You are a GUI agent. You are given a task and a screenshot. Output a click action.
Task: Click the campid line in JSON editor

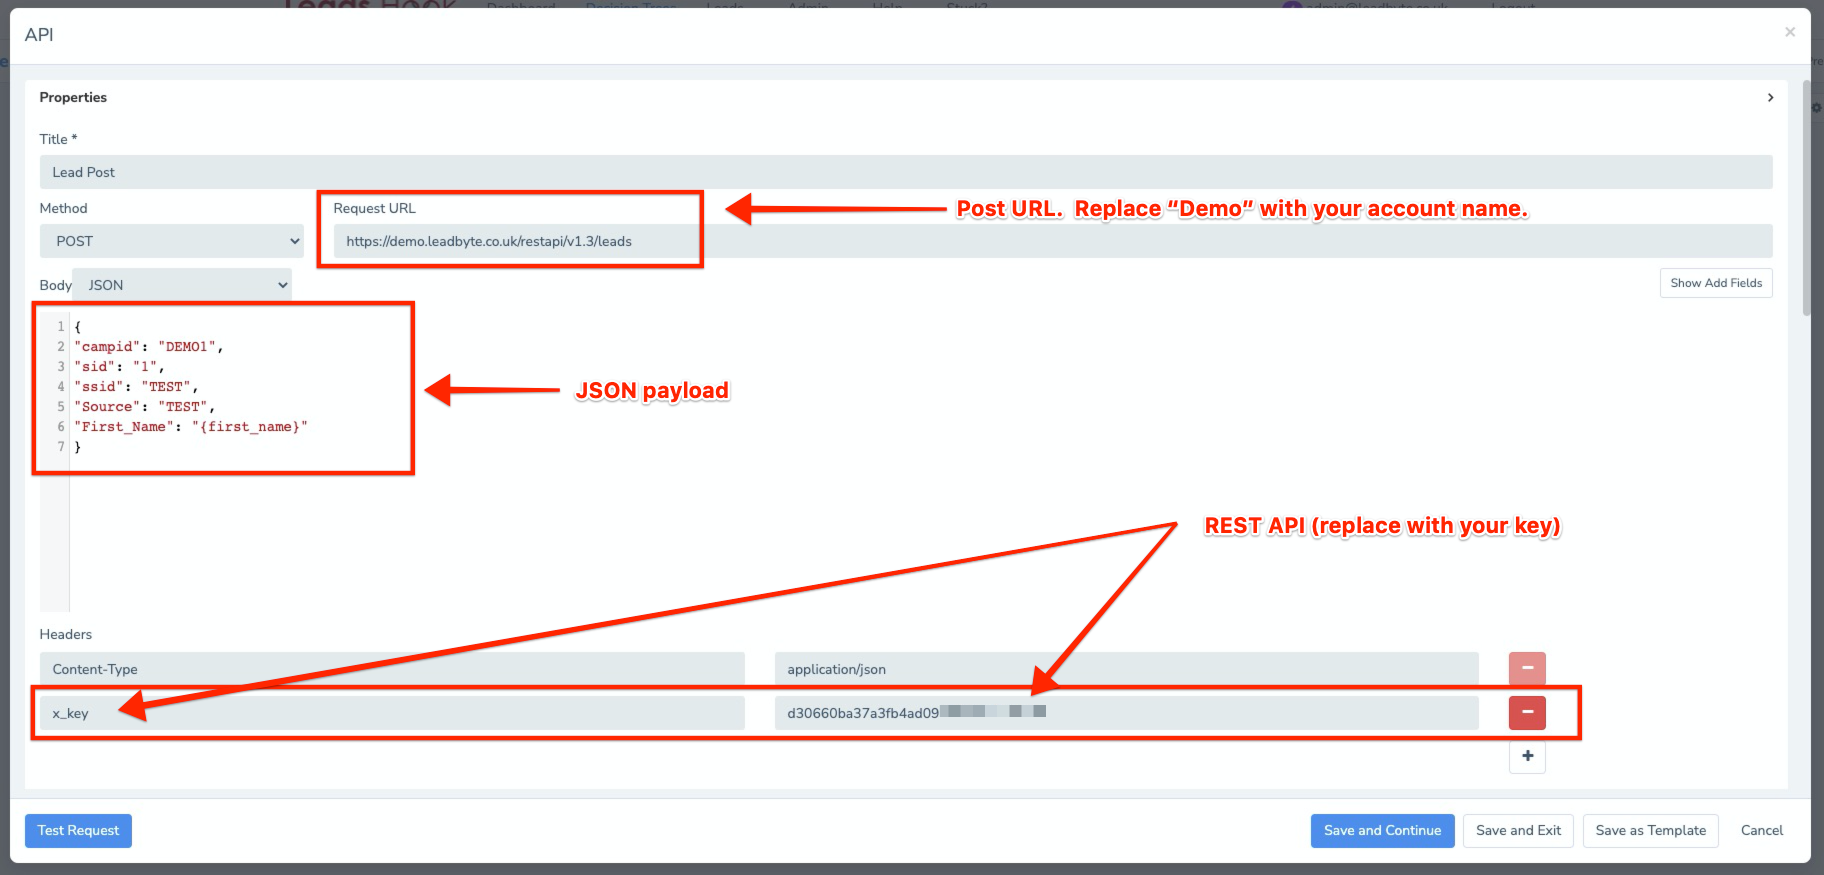pos(148,347)
